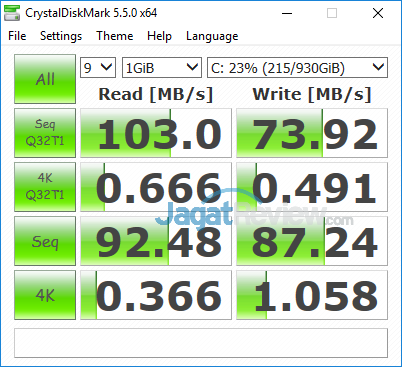This screenshot has height=367, width=402.
Task: Click the Write [MB/s] column header
Action: tap(312, 94)
